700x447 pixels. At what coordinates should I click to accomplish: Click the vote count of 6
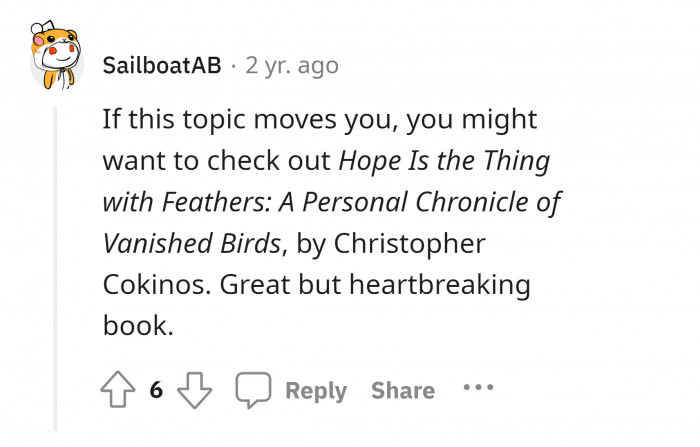pyautogui.click(x=156, y=390)
